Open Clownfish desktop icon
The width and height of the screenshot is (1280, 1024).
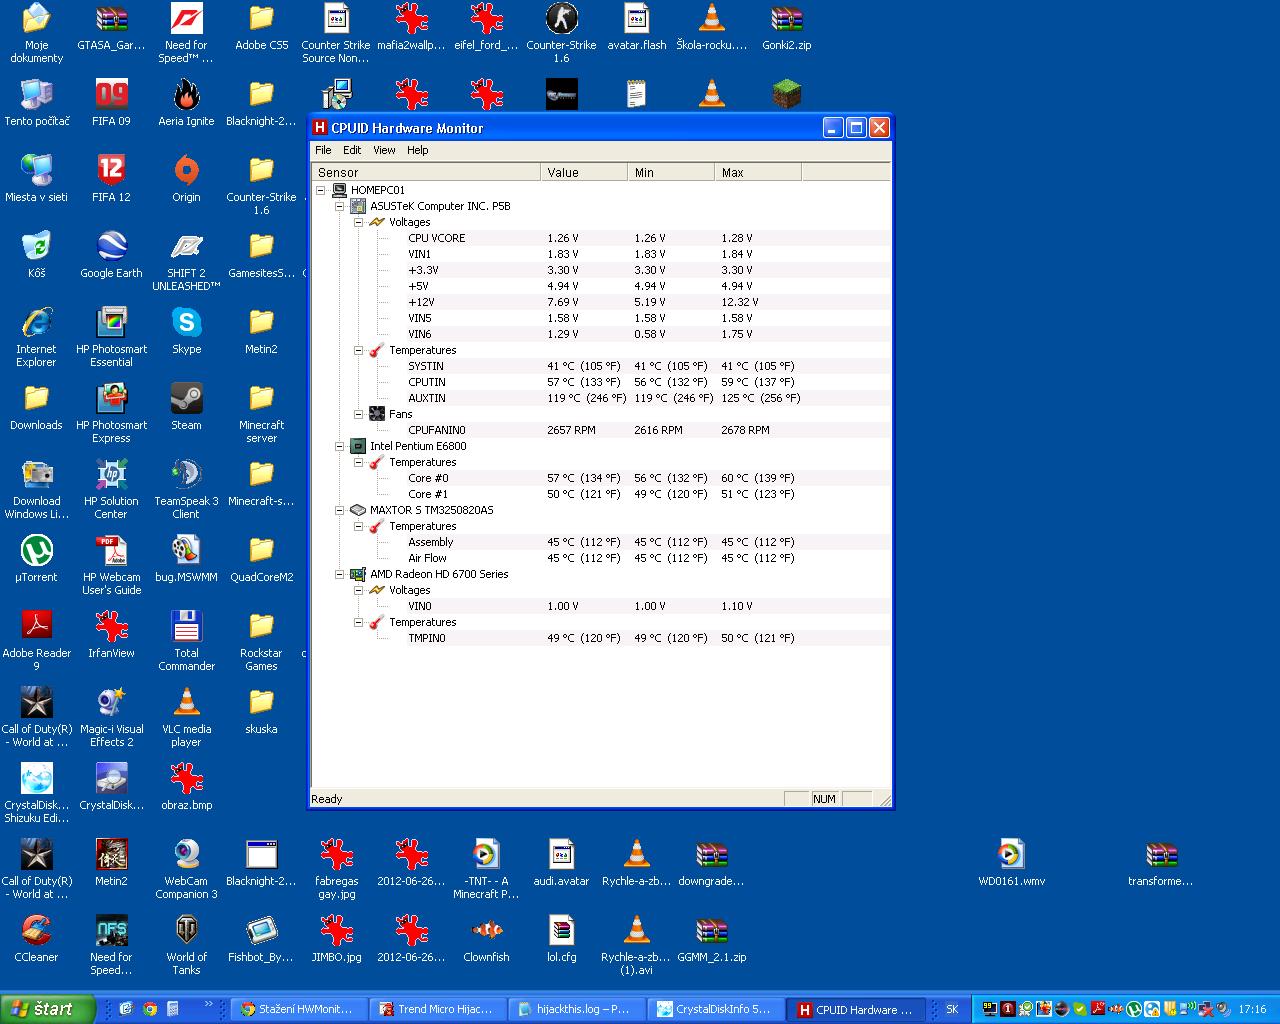click(487, 940)
